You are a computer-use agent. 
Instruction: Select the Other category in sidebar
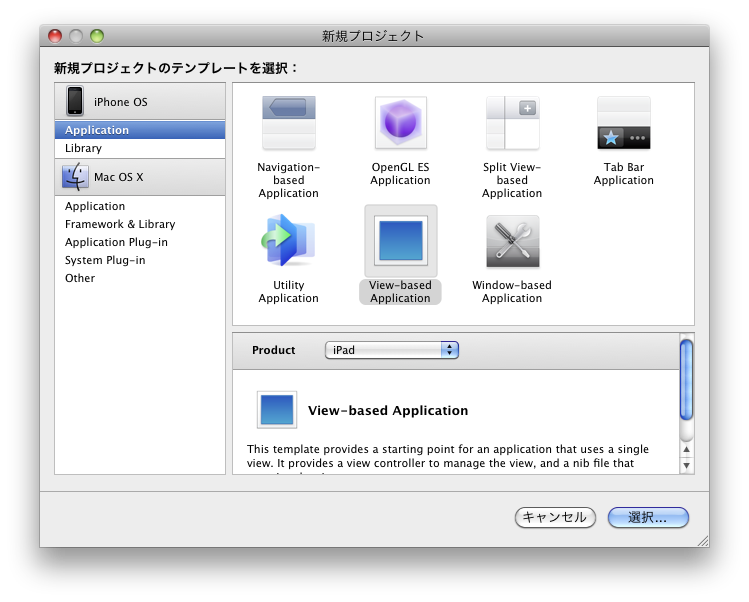click(80, 278)
